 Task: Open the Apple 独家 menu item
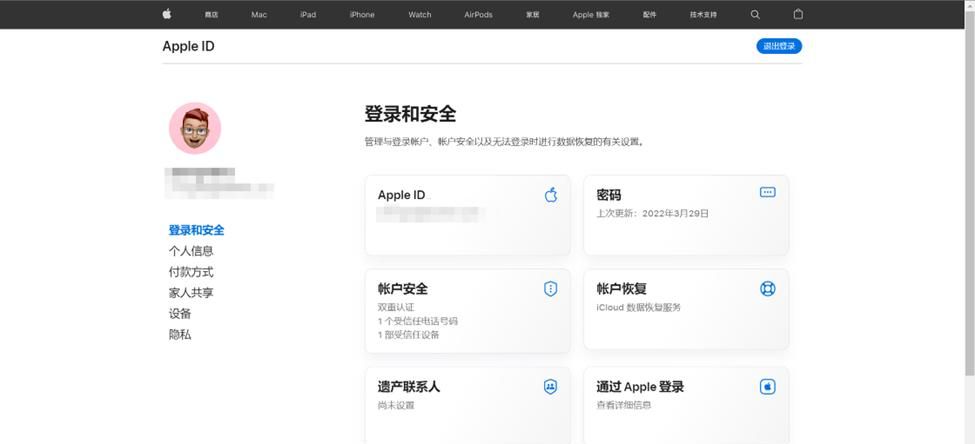(x=591, y=15)
